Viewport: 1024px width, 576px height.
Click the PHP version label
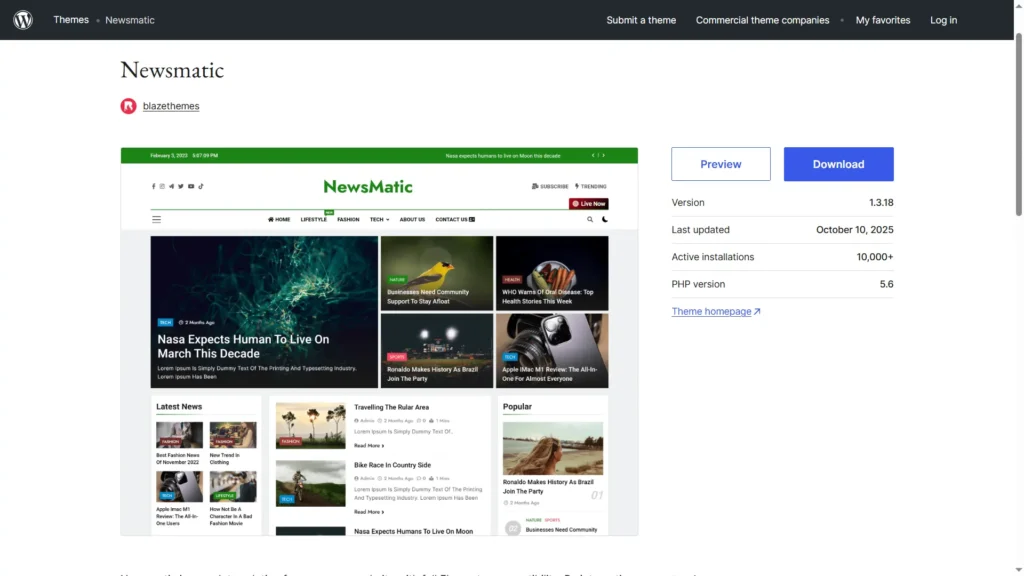point(698,284)
